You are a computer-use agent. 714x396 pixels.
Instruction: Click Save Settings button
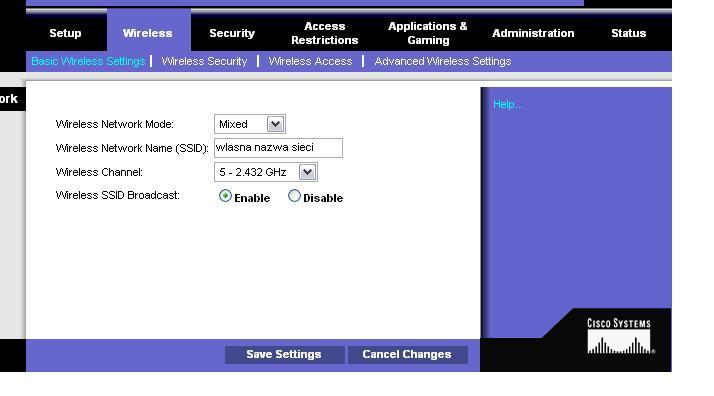pyautogui.click(x=284, y=355)
